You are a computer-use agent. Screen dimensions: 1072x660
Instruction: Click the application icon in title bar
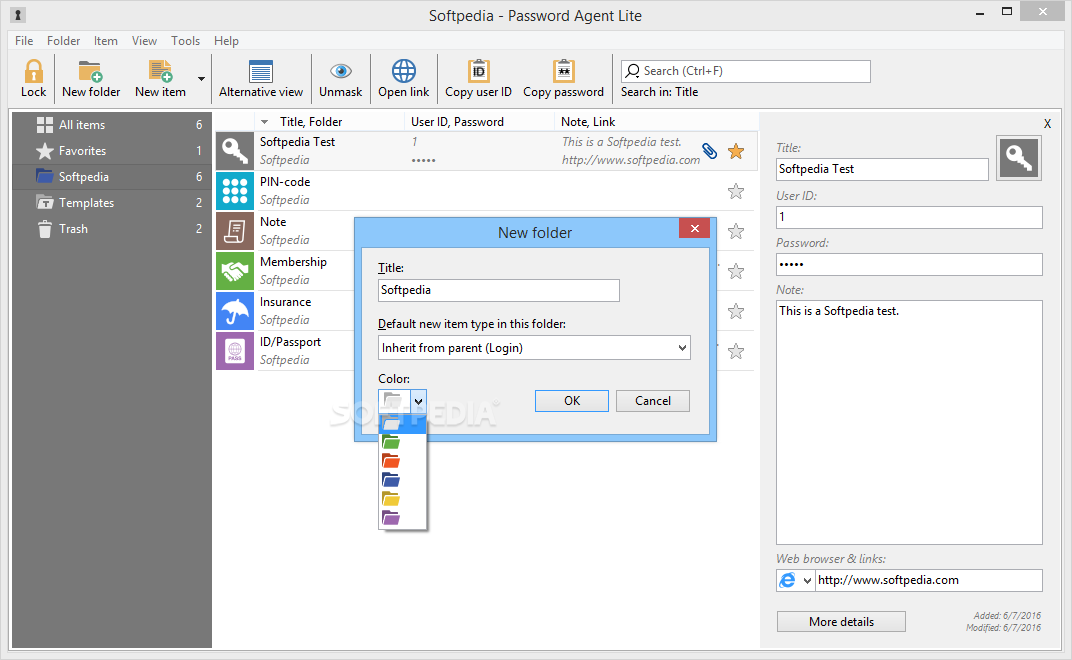18,14
